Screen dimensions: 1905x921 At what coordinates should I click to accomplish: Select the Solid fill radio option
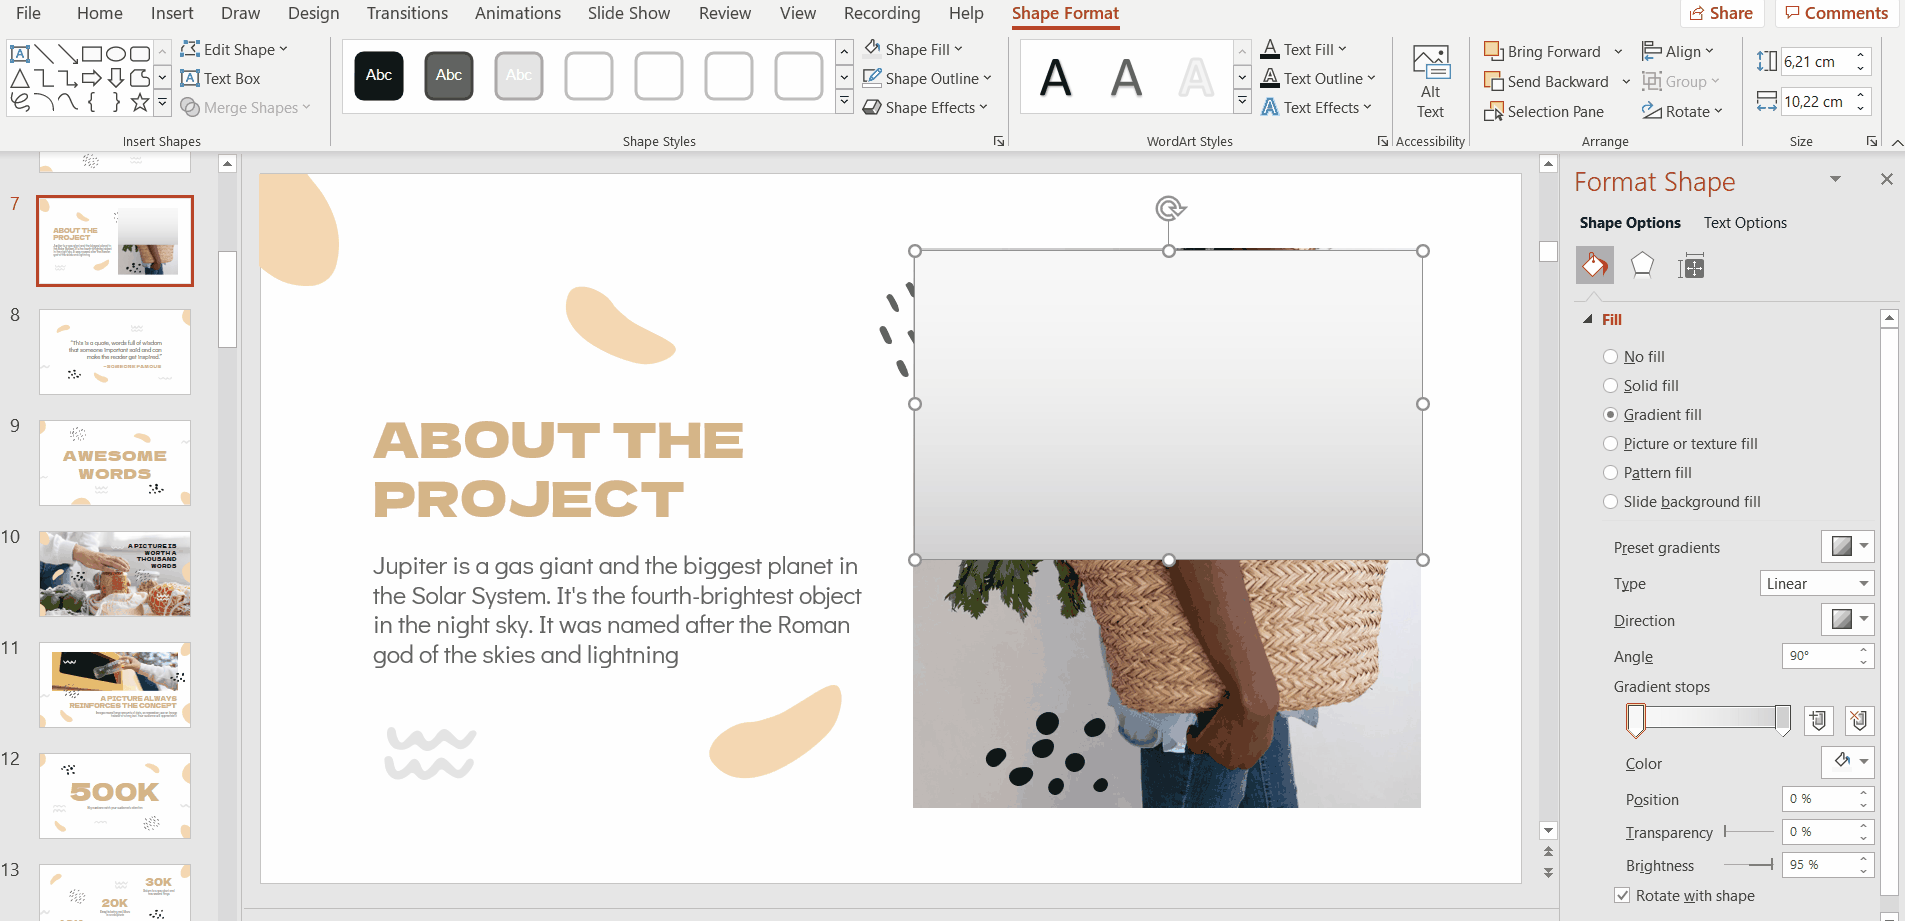pyautogui.click(x=1610, y=386)
